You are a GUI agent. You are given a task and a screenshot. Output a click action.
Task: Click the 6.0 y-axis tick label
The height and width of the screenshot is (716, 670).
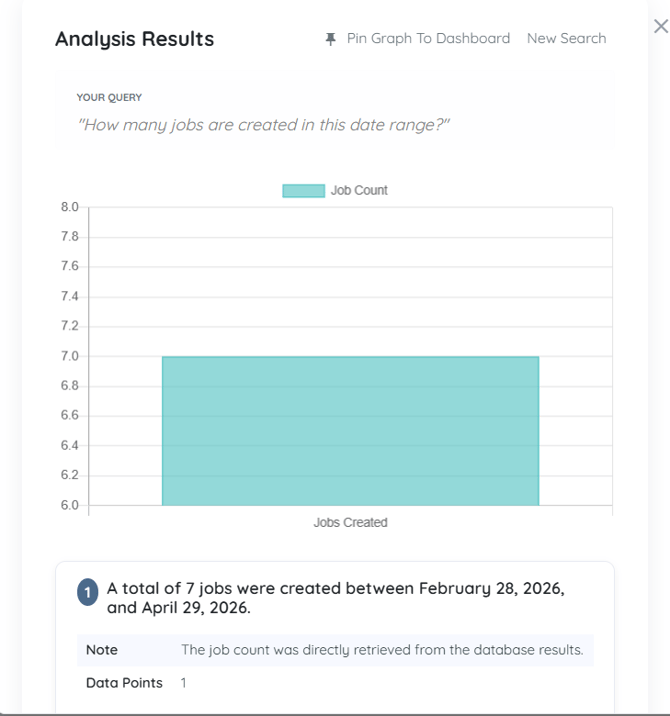pyautogui.click(x=69, y=505)
